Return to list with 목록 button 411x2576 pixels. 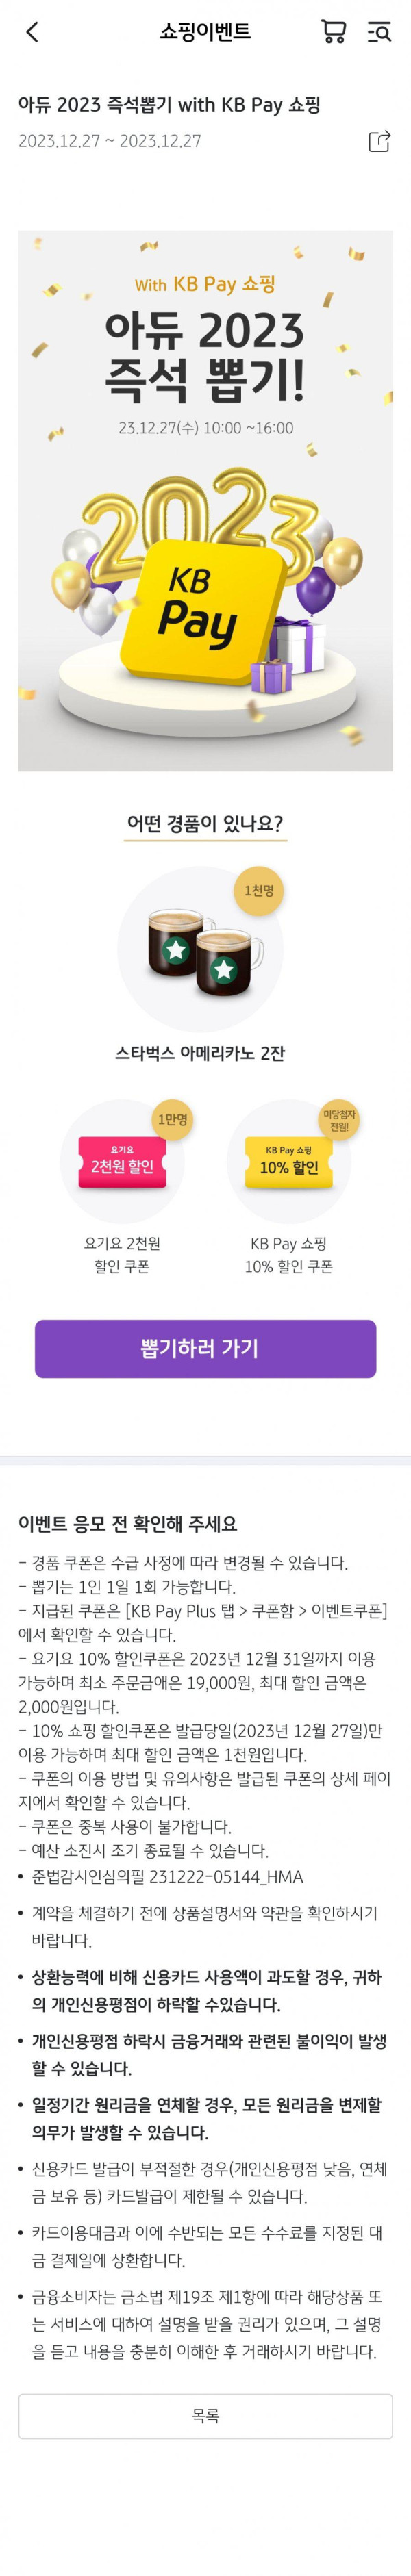click(205, 2416)
